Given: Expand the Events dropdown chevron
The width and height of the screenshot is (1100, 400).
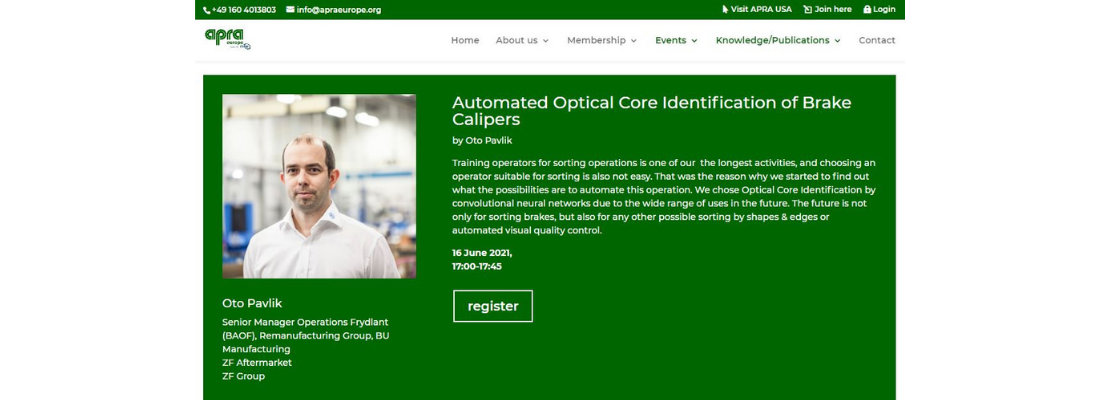Looking at the screenshot, I should coord(694,41).
